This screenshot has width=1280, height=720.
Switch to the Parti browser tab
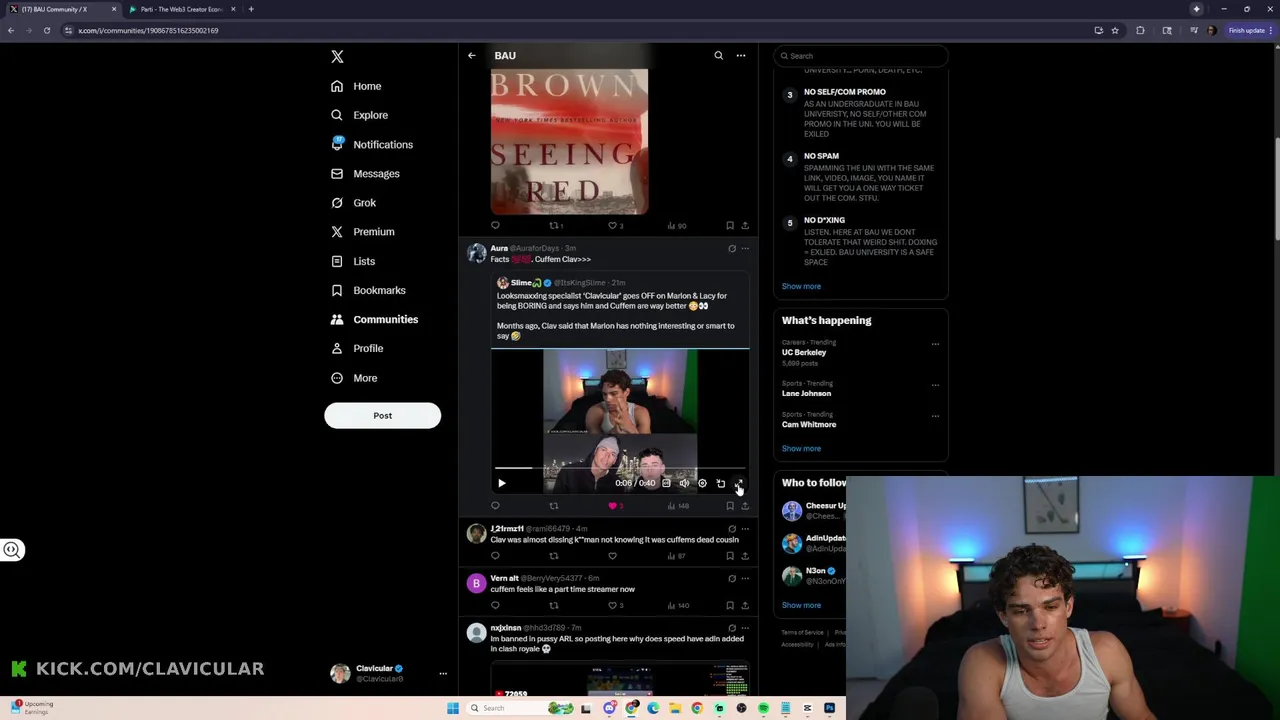coord(180,9)
